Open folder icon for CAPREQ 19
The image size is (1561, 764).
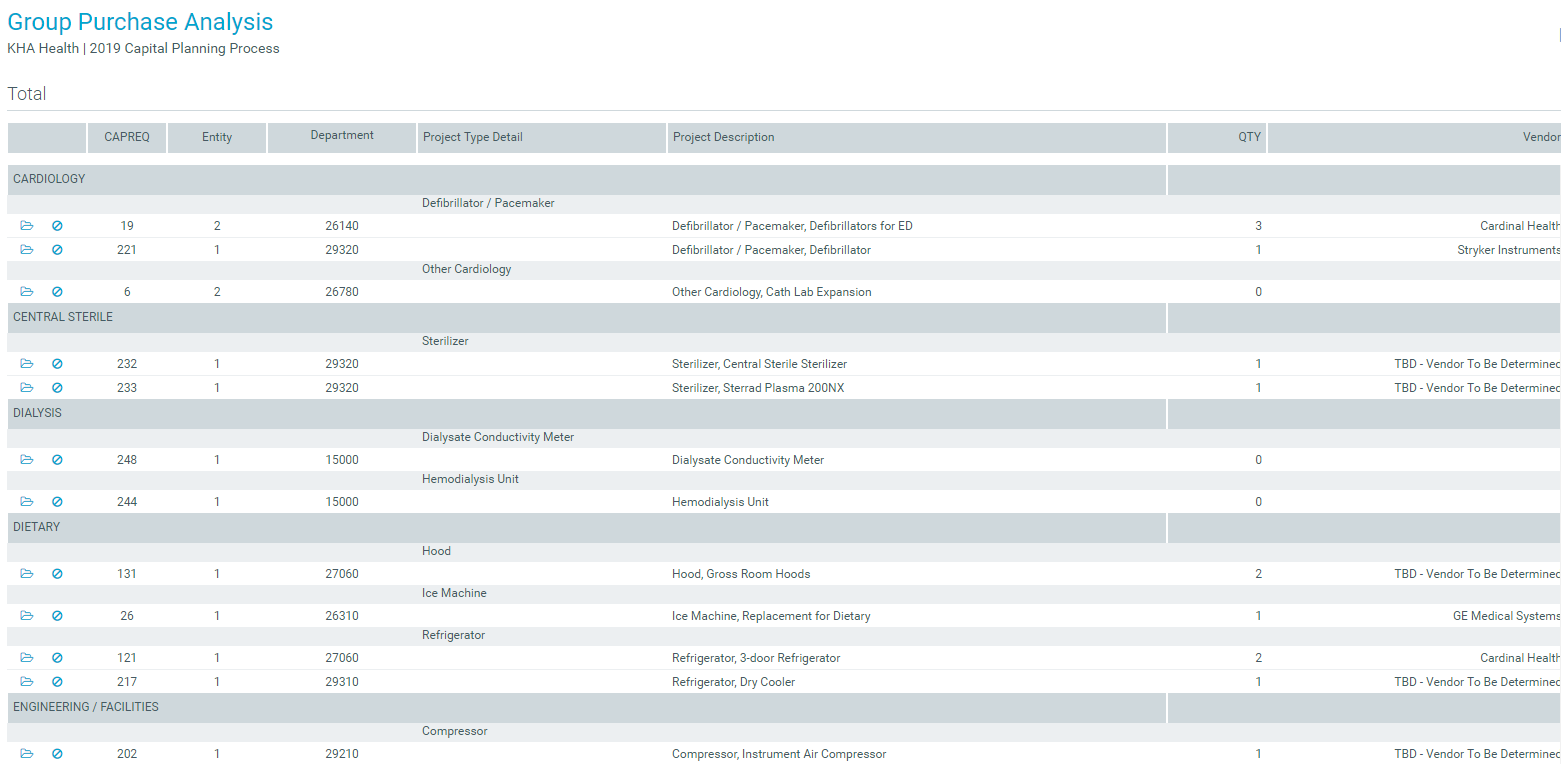coord(27,226)
